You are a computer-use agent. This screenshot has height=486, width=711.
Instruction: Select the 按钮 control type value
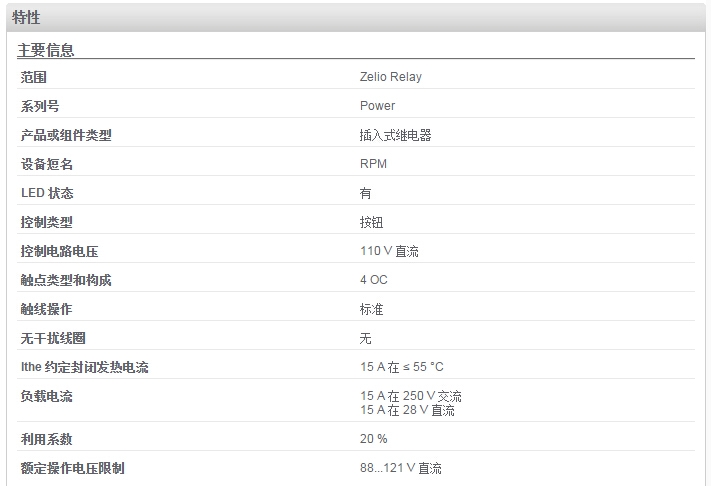[x=371, y=222]
